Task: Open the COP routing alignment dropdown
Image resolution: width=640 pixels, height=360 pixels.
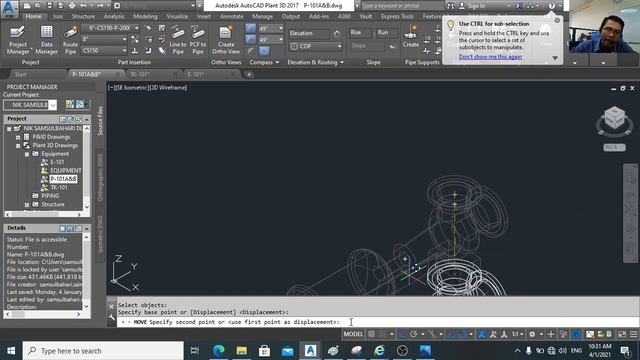Action: pos(316,46)
